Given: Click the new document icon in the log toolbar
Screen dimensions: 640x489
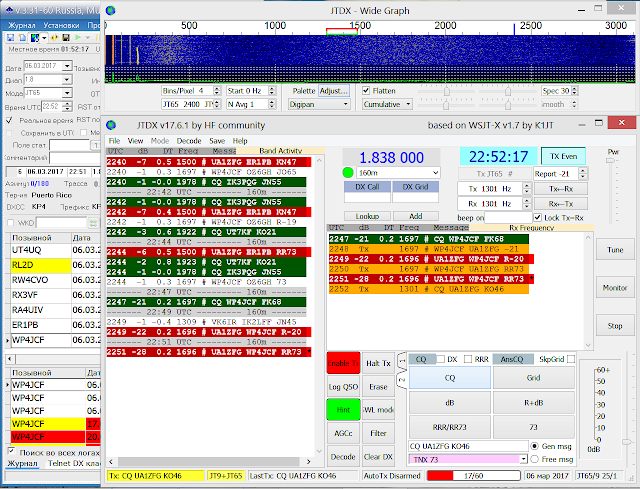Looking at the screenshot, I should [22, 38].
